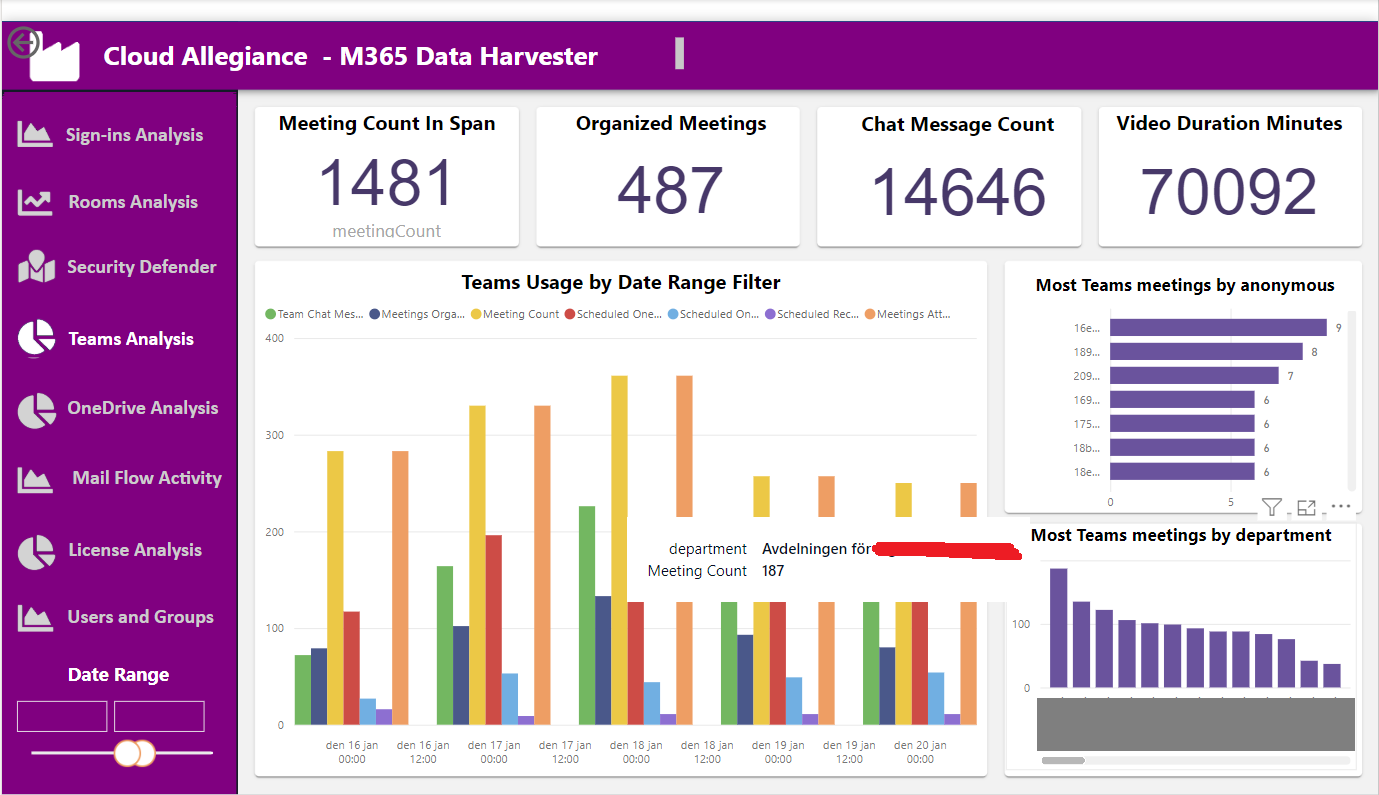The width and height of the screenshot is (1379, 795).
Task: Open the License Analysis page
Action: (135, 550)
